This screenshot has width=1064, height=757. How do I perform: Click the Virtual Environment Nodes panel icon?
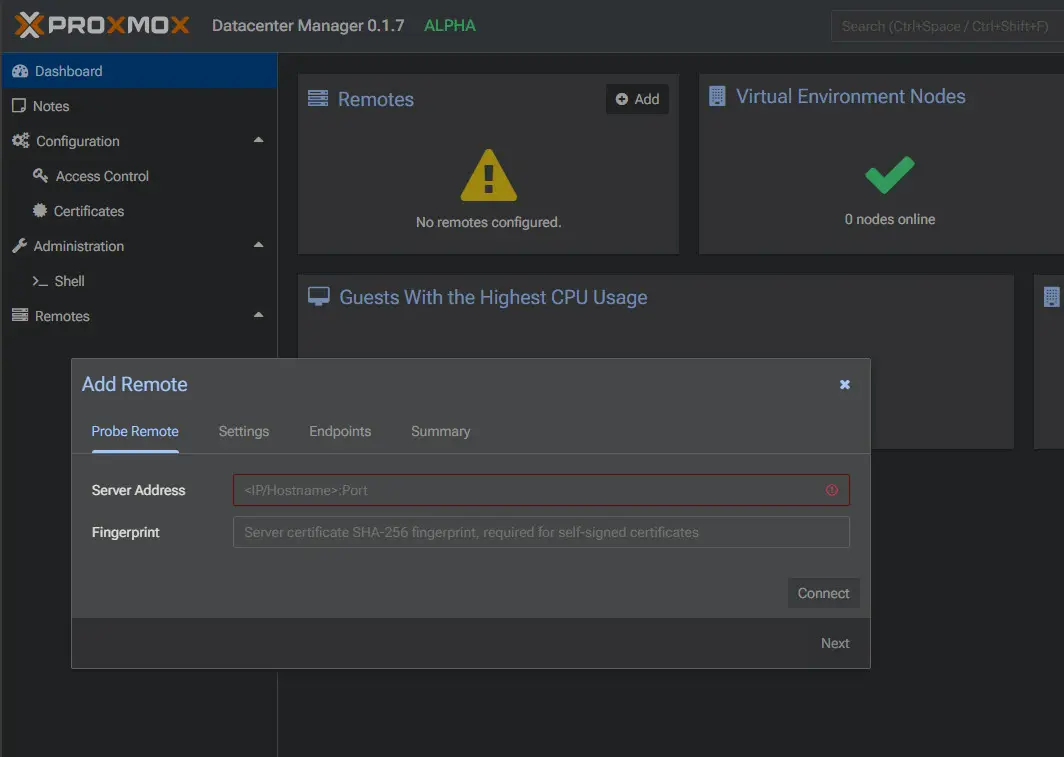click(715, 95)
